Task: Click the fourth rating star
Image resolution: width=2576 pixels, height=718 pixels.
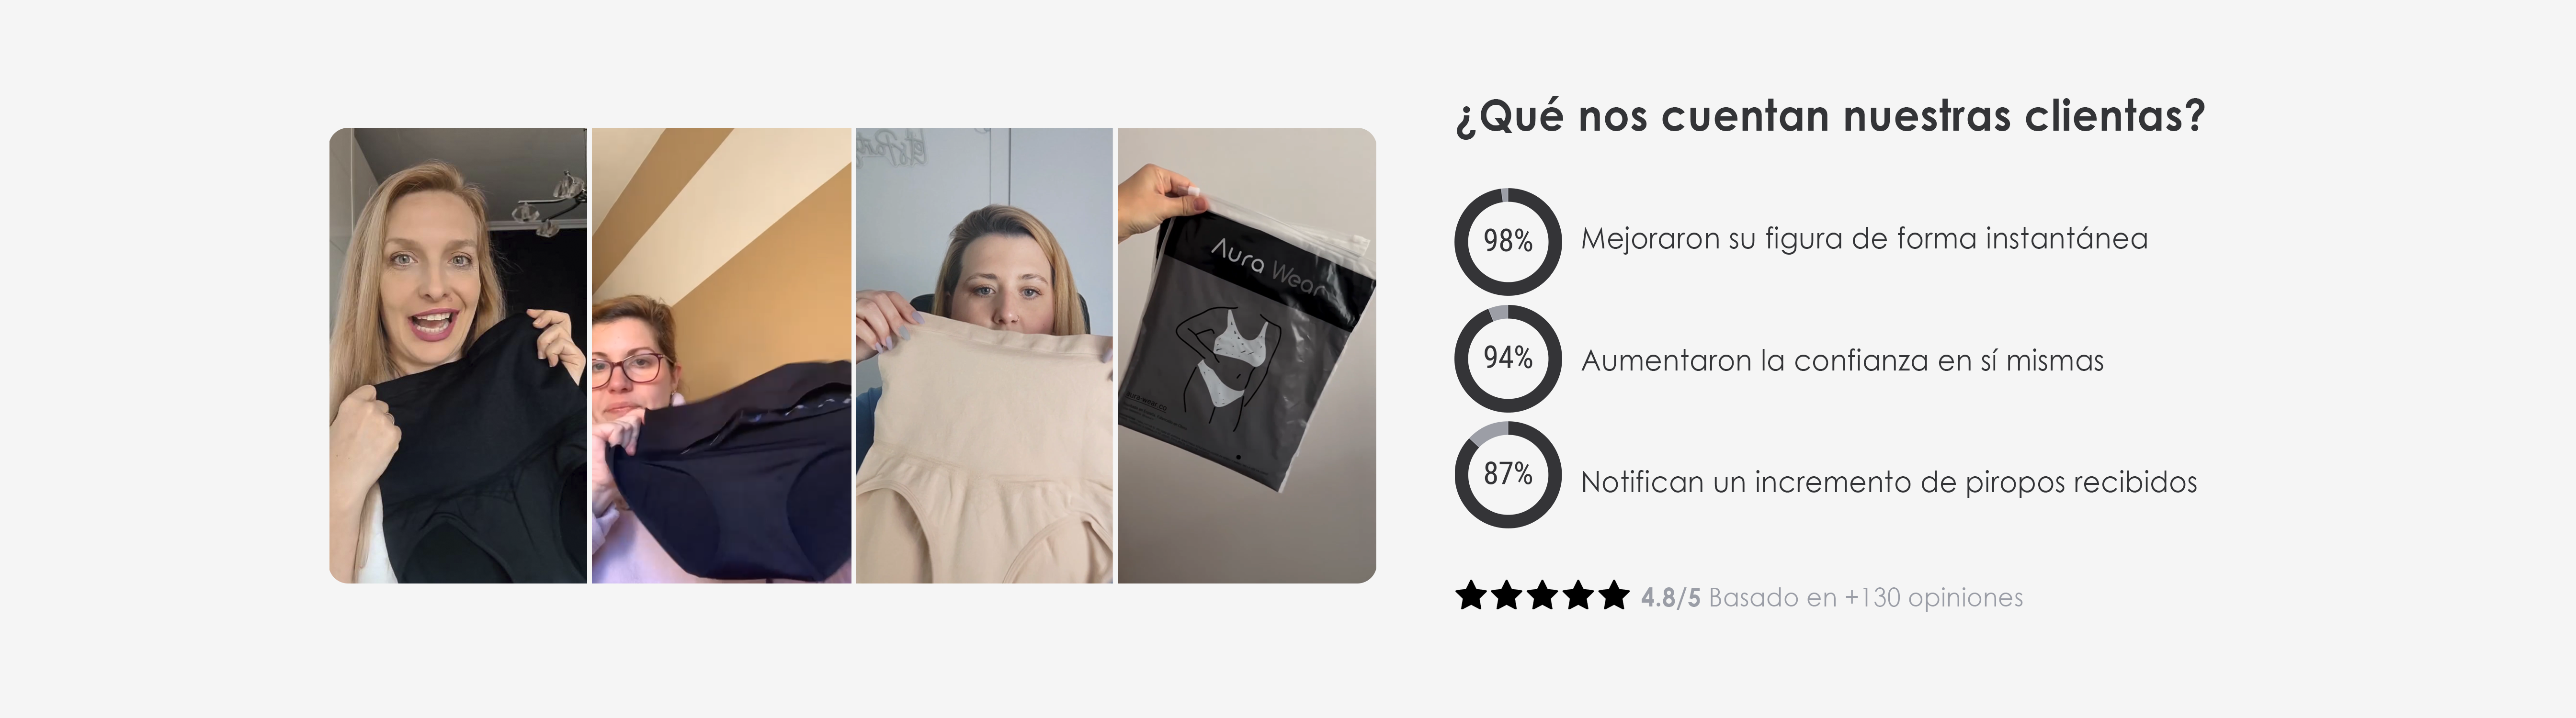Action: (x=1578, y=596)
